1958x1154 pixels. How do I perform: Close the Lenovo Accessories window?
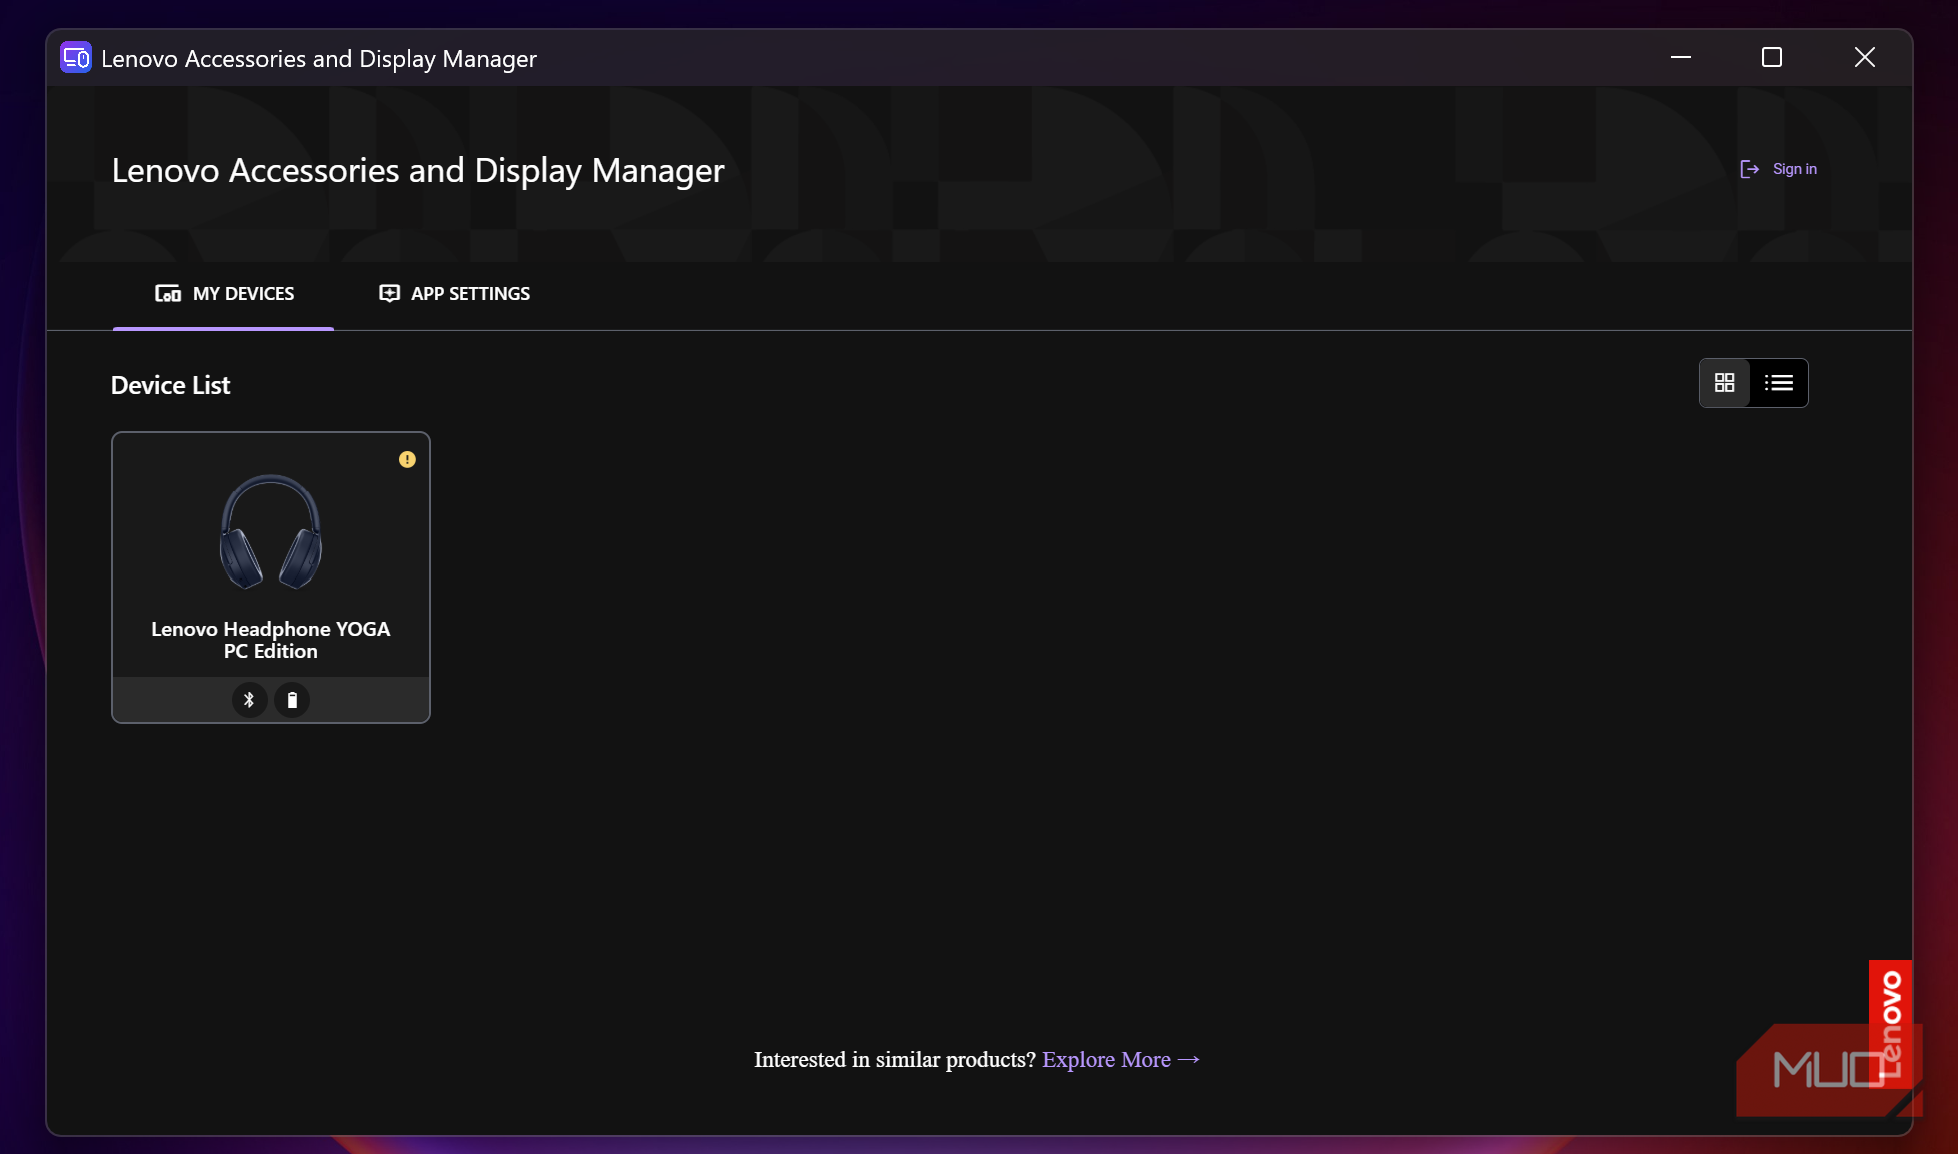click(1865, 58)
